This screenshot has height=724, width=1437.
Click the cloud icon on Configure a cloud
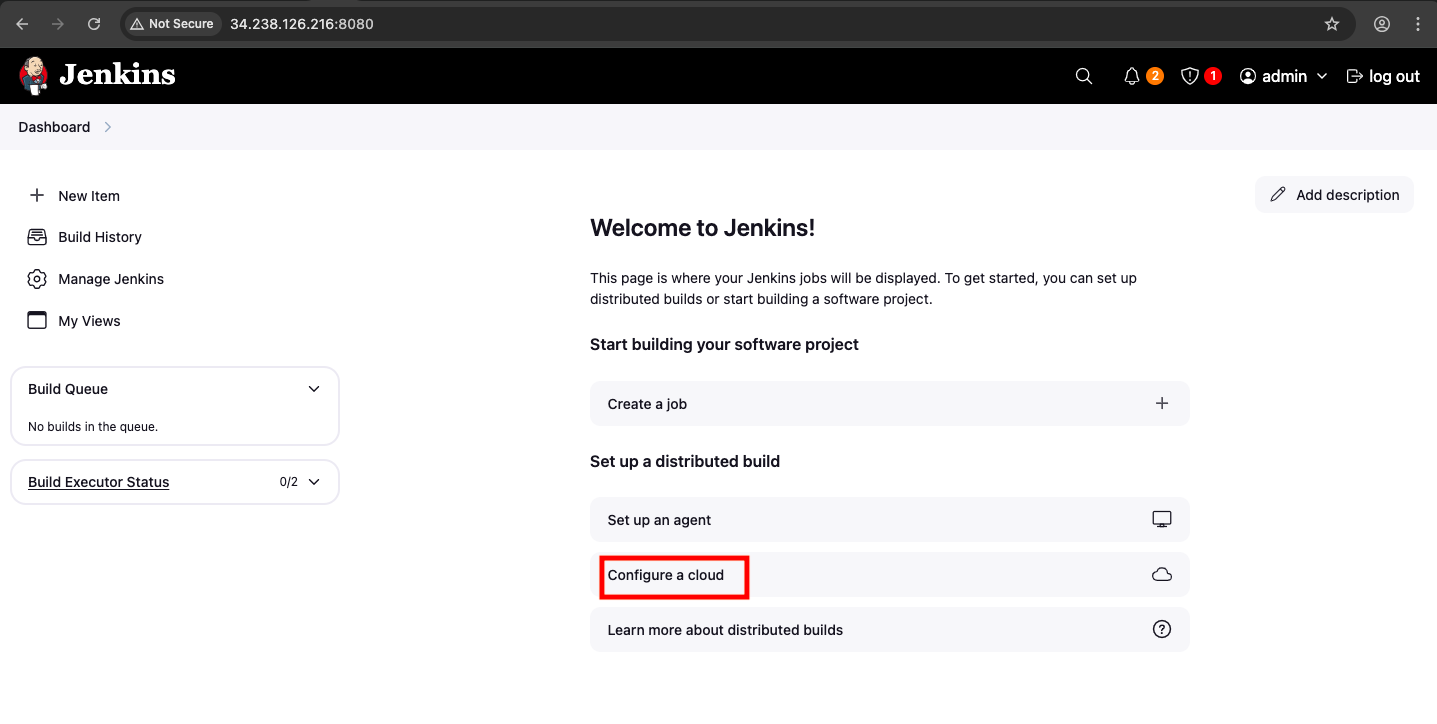[1162, 575]
